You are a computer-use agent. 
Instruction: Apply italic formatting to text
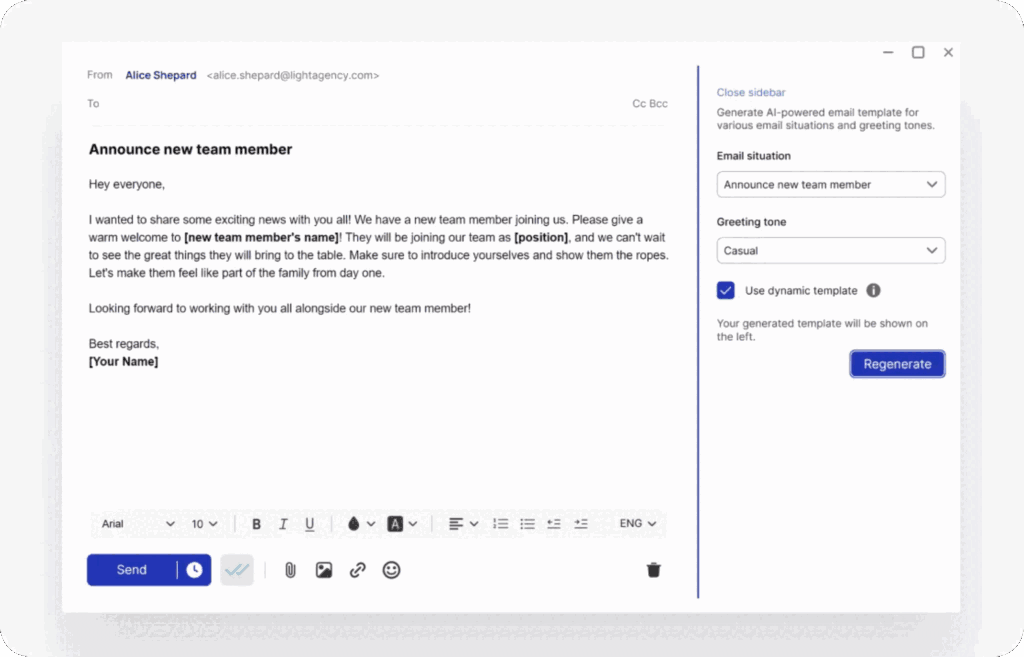(x=283, y=523)
